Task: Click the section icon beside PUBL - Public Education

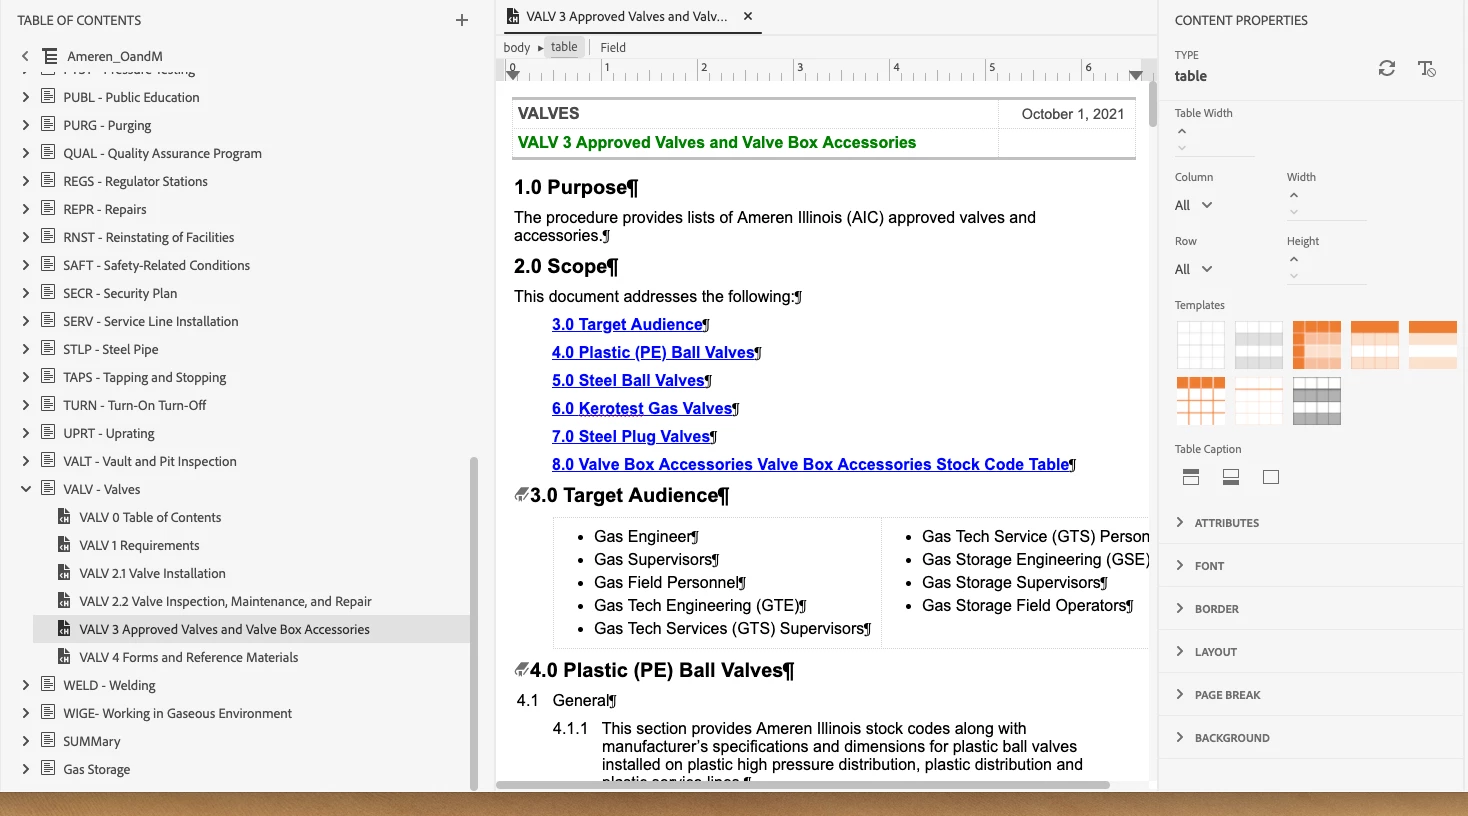Action: [47, 97]
